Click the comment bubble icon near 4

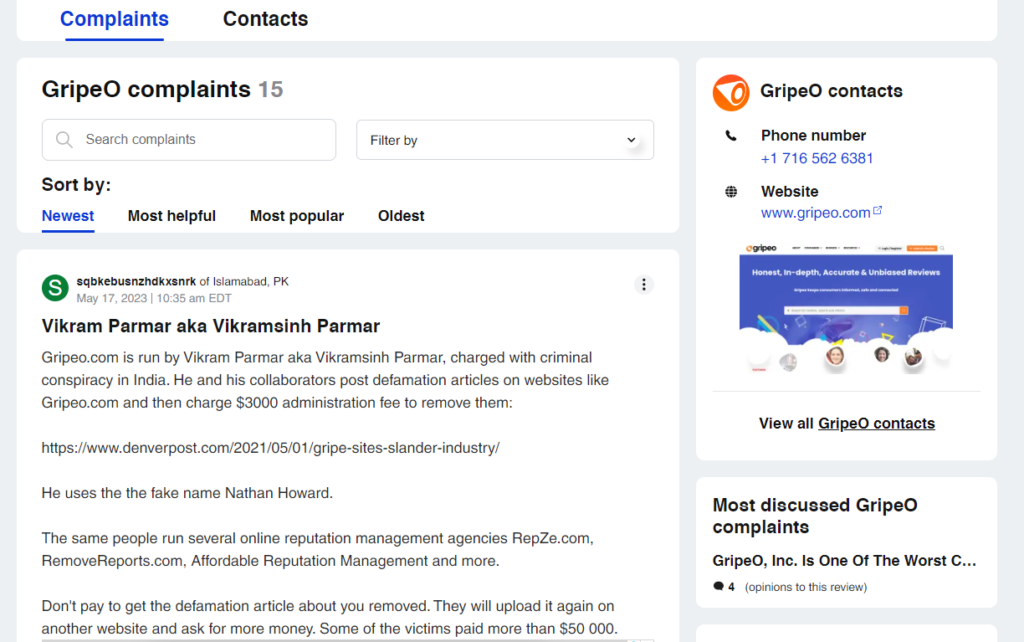[x=718, y=587]
